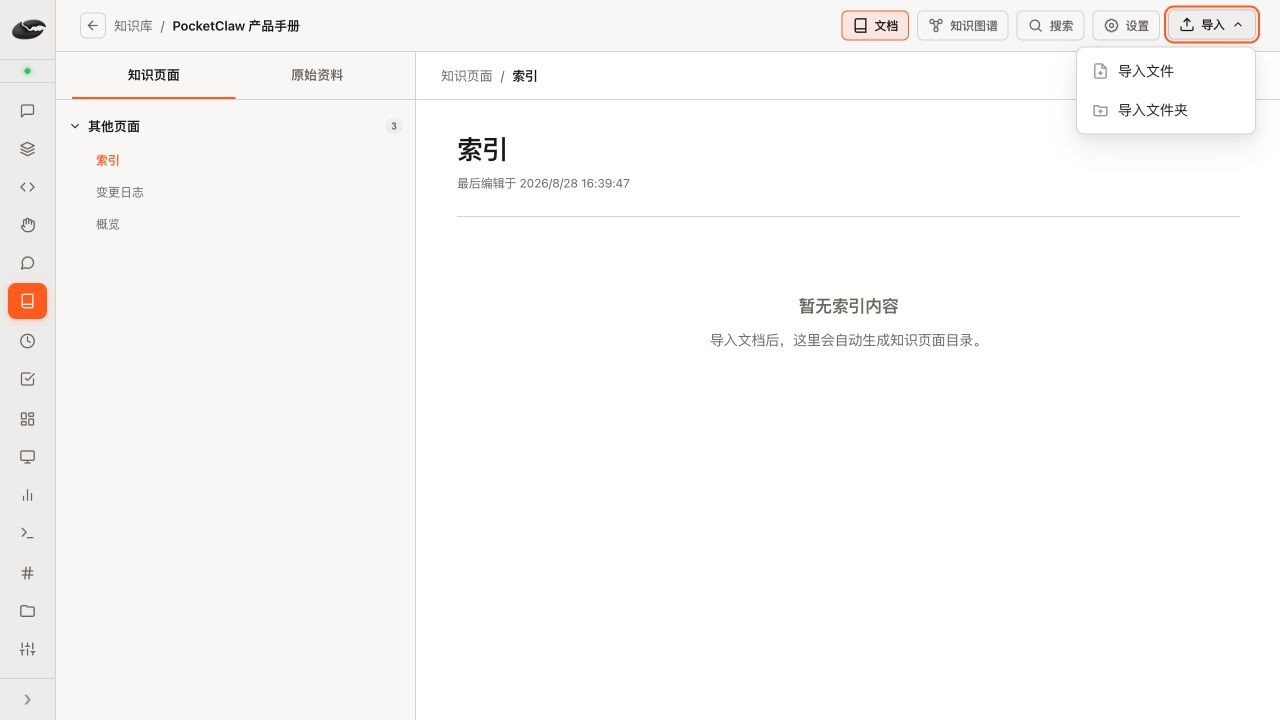Image resolution: width=1280 pixels, height=720 pixels.
Task: Open the knowledge base book sidebar icon
Action: pyautogui.click(x=27, y=301)
